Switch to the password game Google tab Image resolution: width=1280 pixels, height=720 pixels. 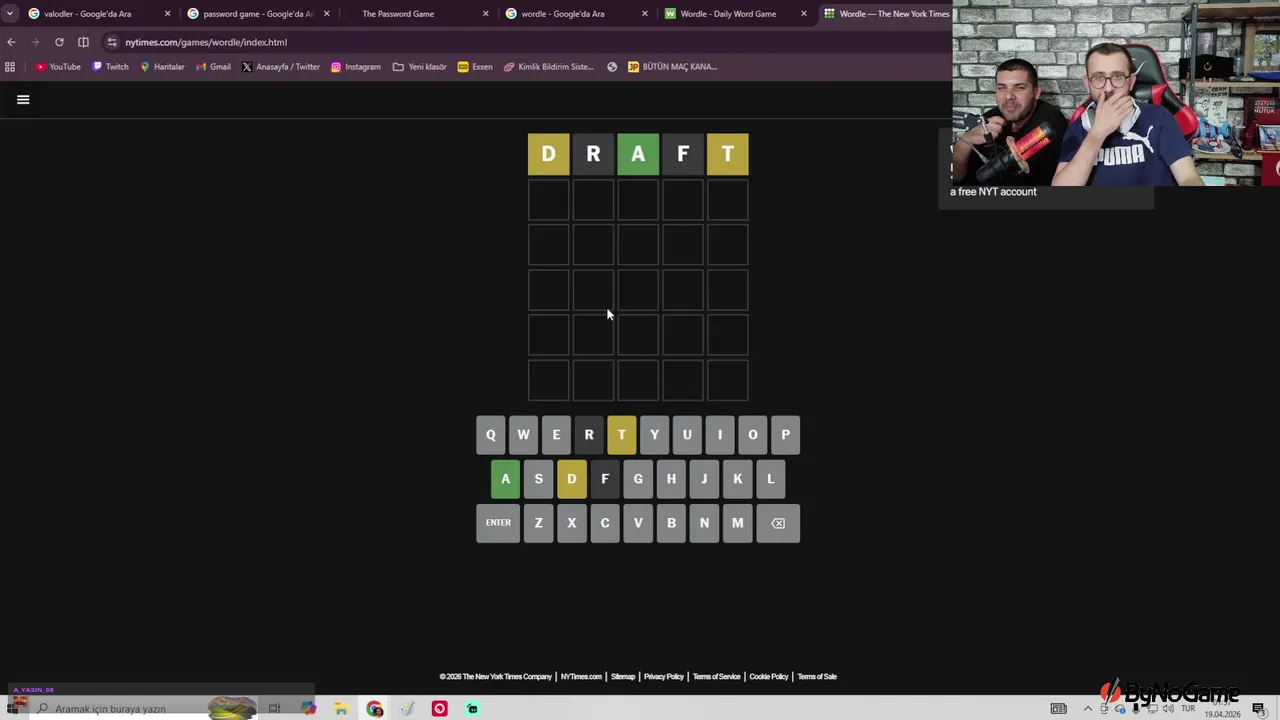[x=258, y=14]
